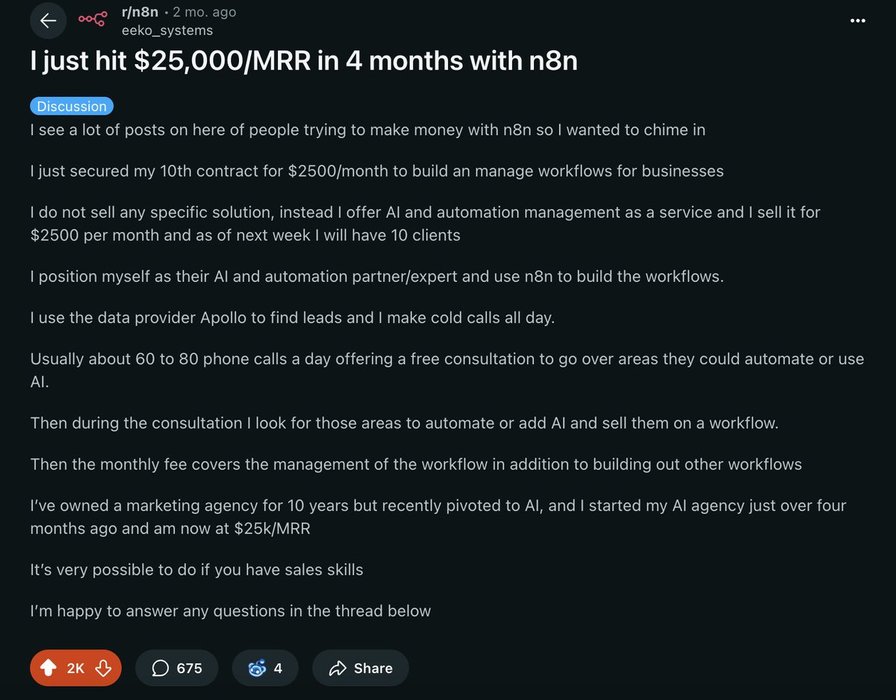Click the Share label text
Image resolution: width=896 pixels, height=700 pixels.
coord(373,668)
